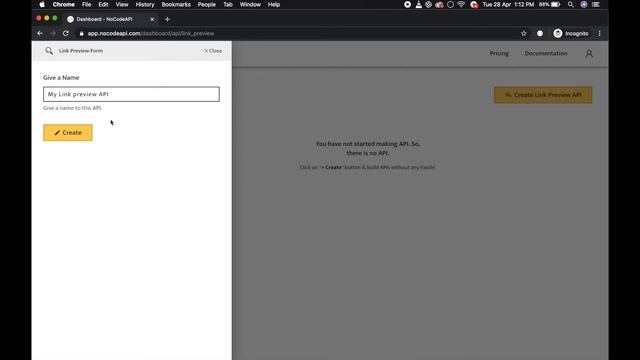Close the Link Preview Form panel
The height and width of the screenshot is (360, 640).
point(213,51)
